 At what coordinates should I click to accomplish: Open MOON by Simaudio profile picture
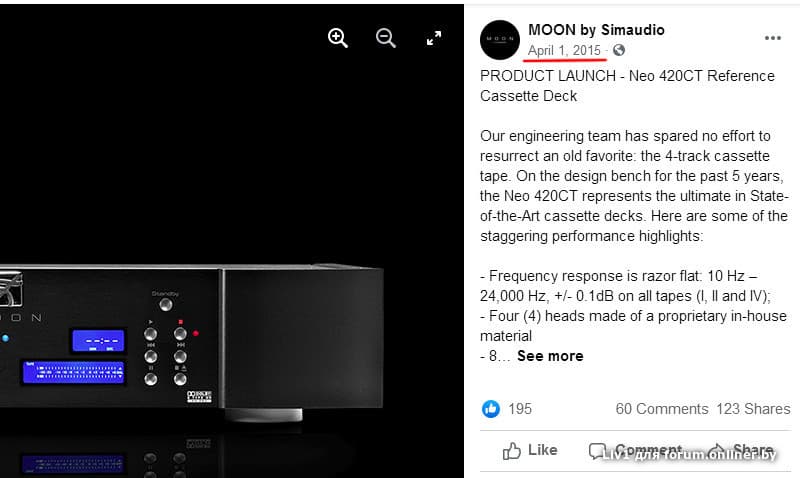[499, 40]
